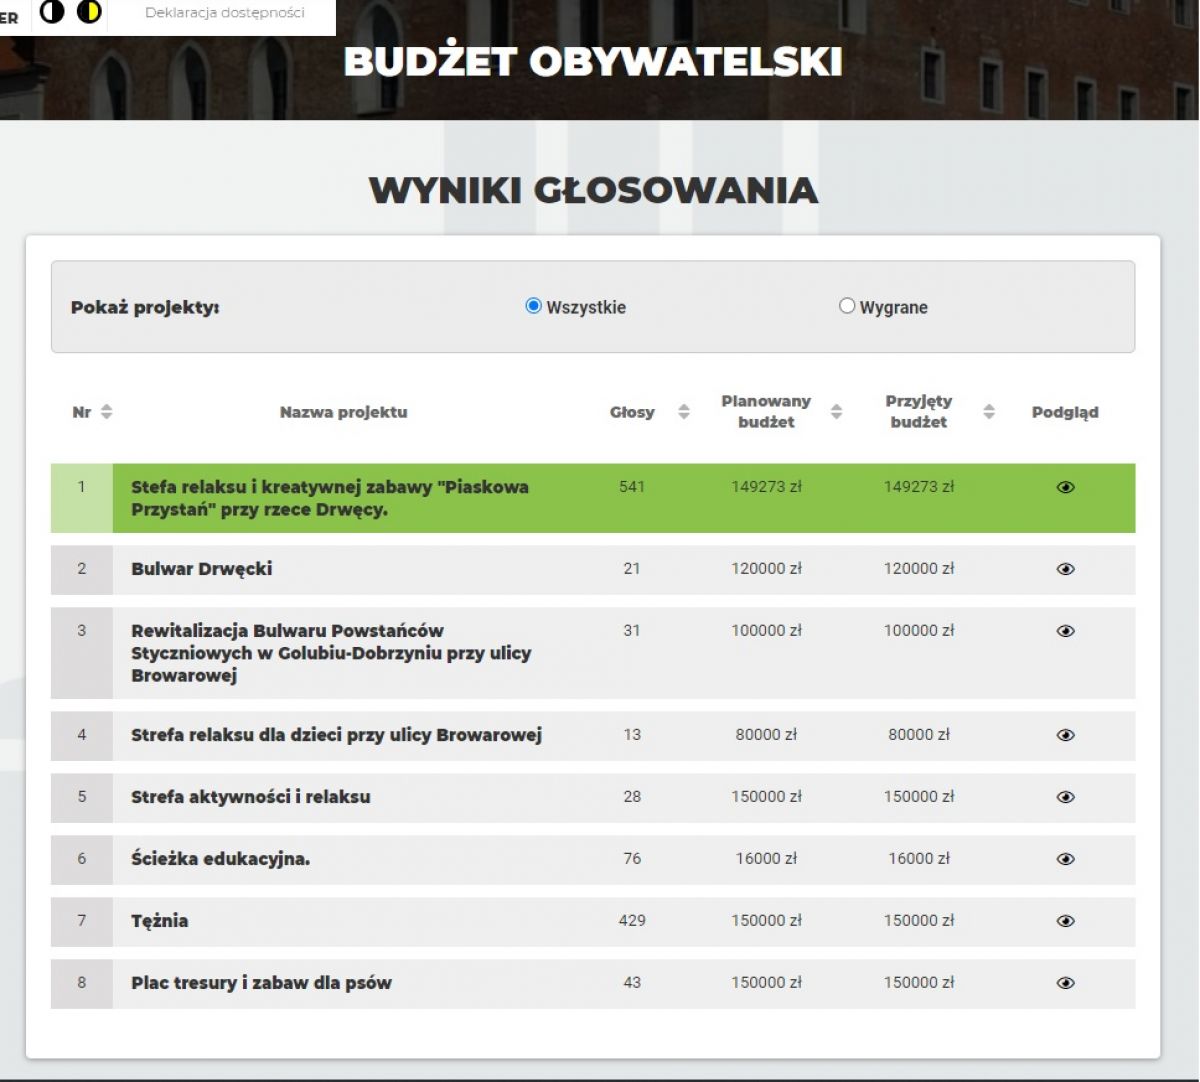The height and width of the screenshot is (1082, 1200).
Task: Click planned budget 16000 zł
Action: click(766, 859)
